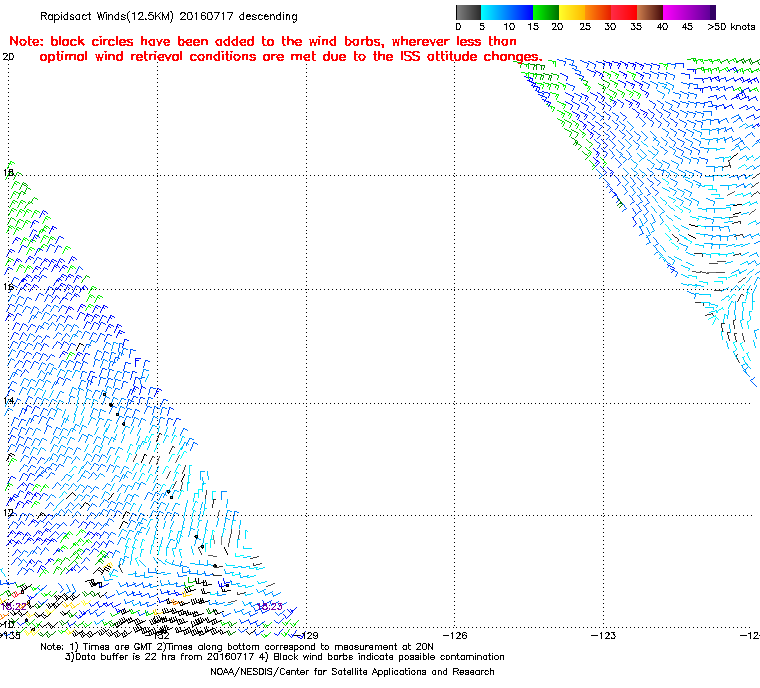The width and height of the screenshot is (760, 688).
Task: Click the NOAA/NESDIS Center for Satellite Applications credit
Action: [x=352, y=672]
